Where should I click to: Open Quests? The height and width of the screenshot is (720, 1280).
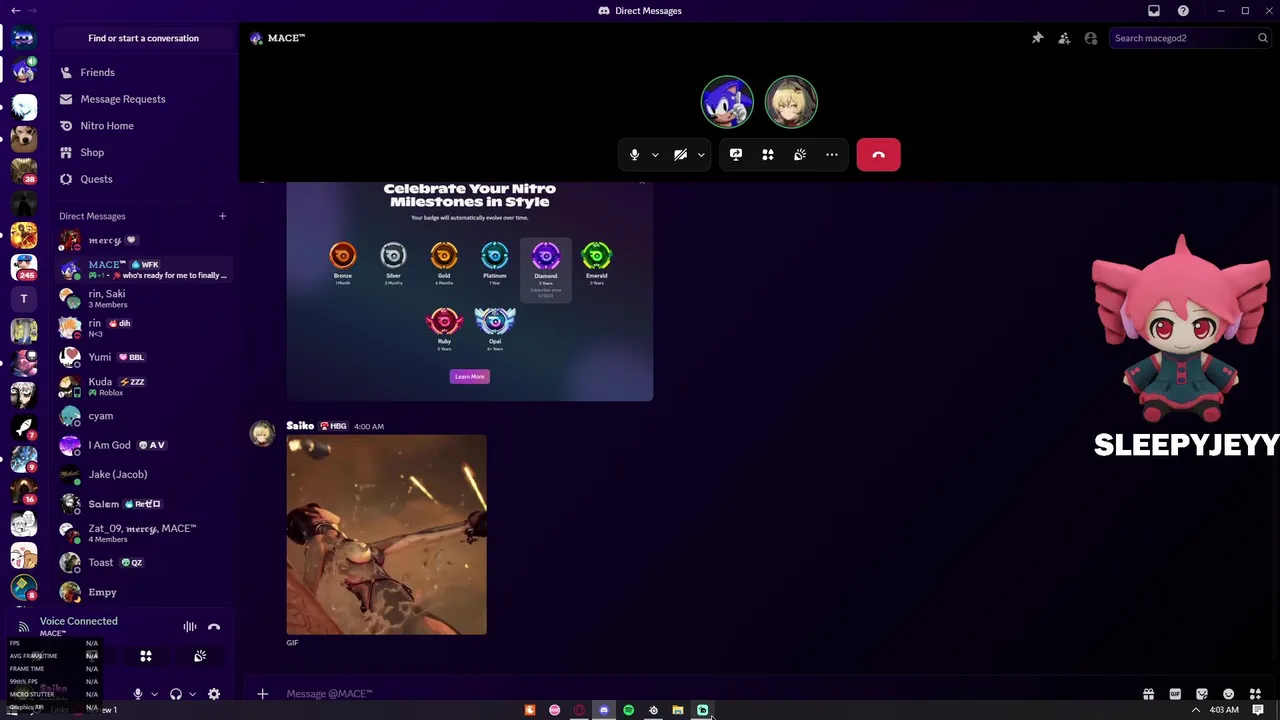coord(143,179)
